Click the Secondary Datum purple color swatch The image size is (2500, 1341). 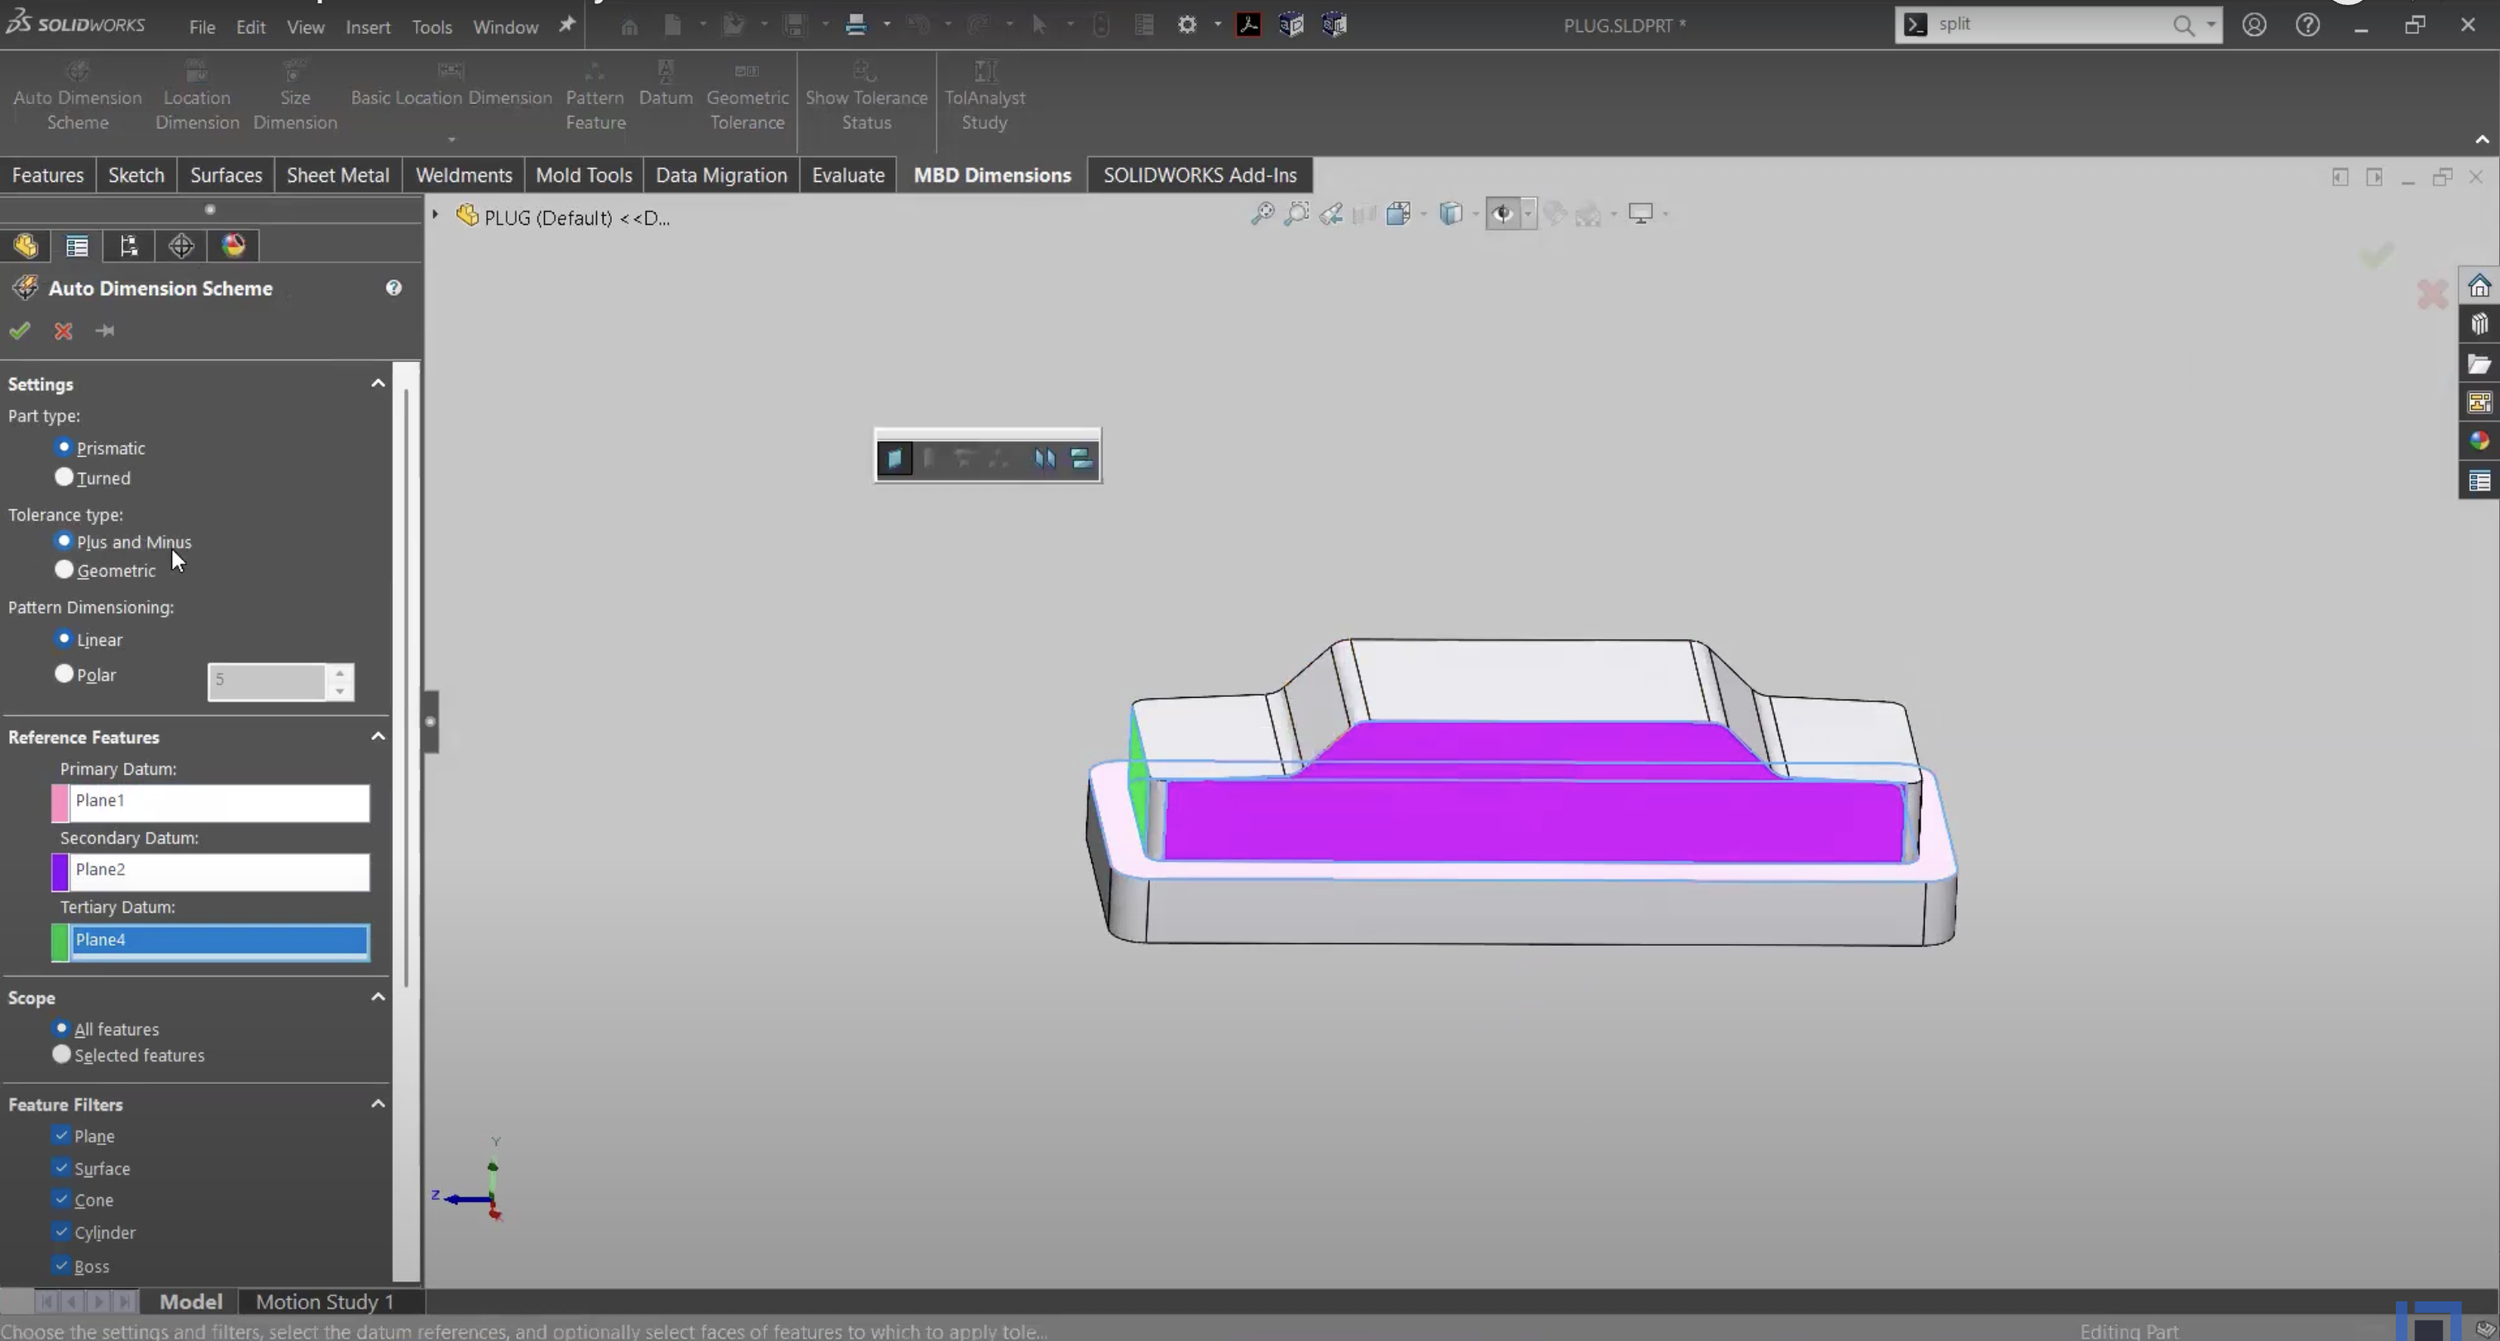(60, 872)
